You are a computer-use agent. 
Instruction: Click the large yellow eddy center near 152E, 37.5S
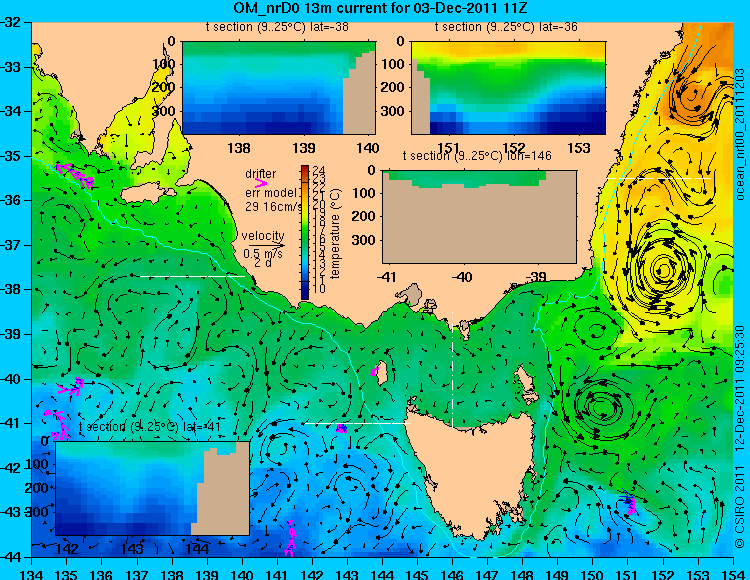click(x=664, y=270)
